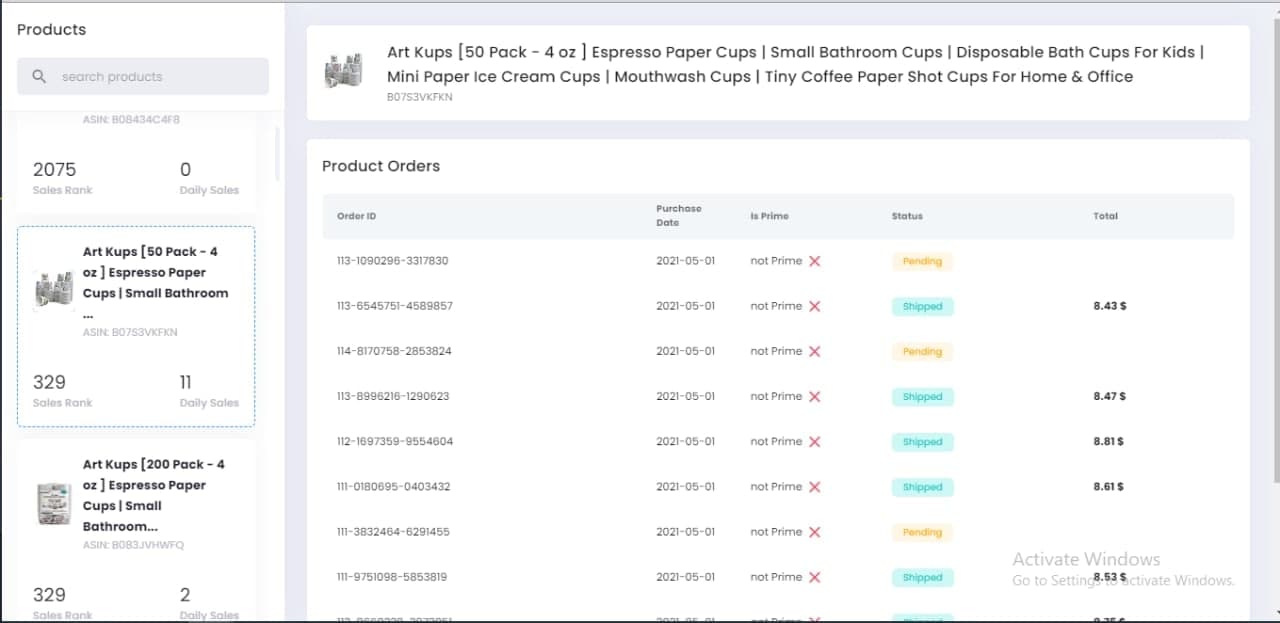Click the 8.43 $ total value

[1110, 306]
